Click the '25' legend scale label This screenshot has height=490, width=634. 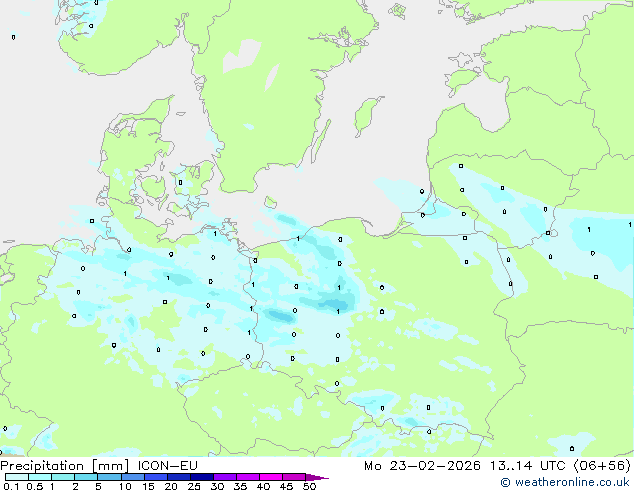click(x=194, y=486)
